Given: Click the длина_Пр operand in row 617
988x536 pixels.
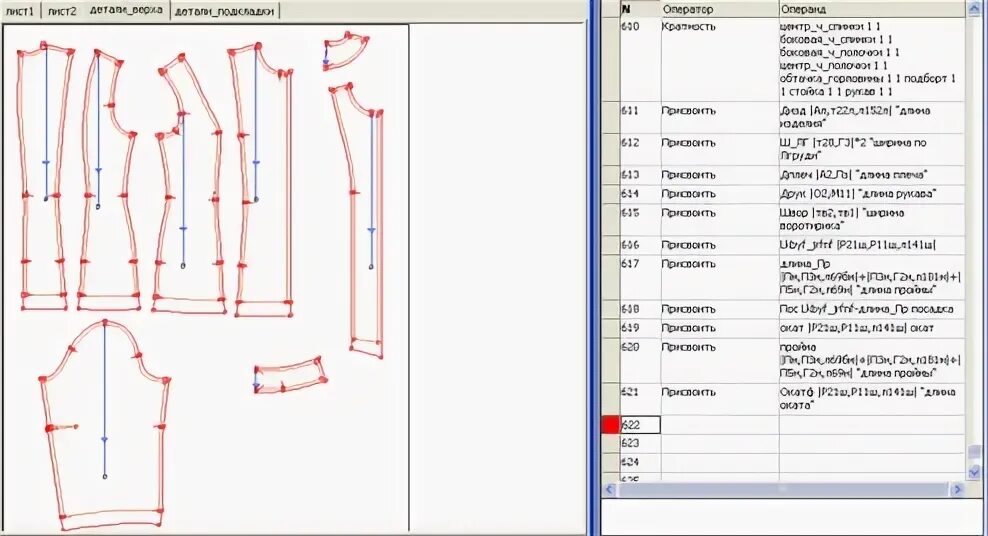Looking at the screenshot, I should tap(871, 277).
